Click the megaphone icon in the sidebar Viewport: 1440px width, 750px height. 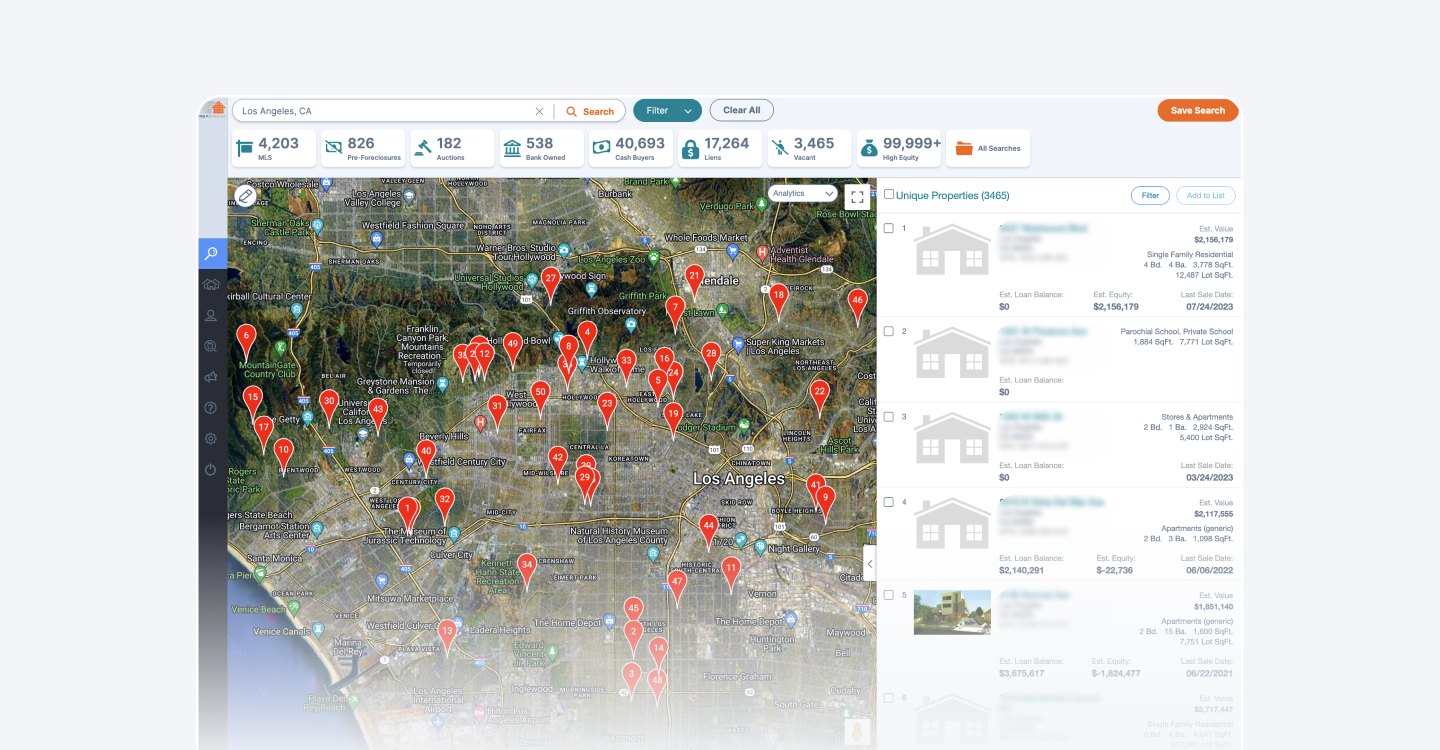[x=211, y=376]
